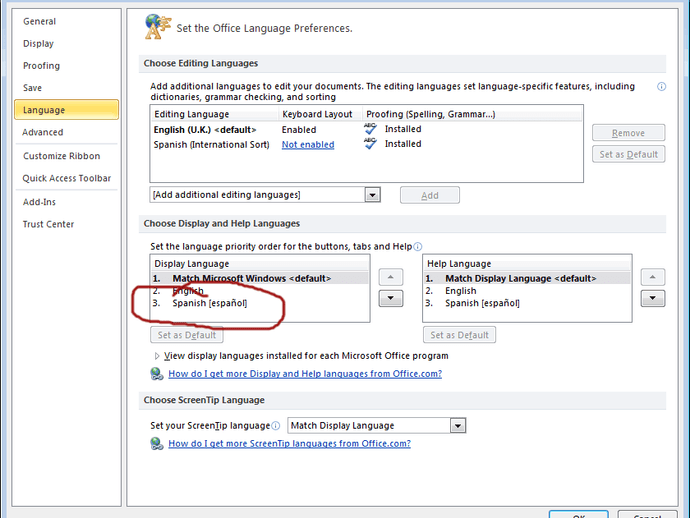Click the Add button for editing languages

(x=430, y=195)
